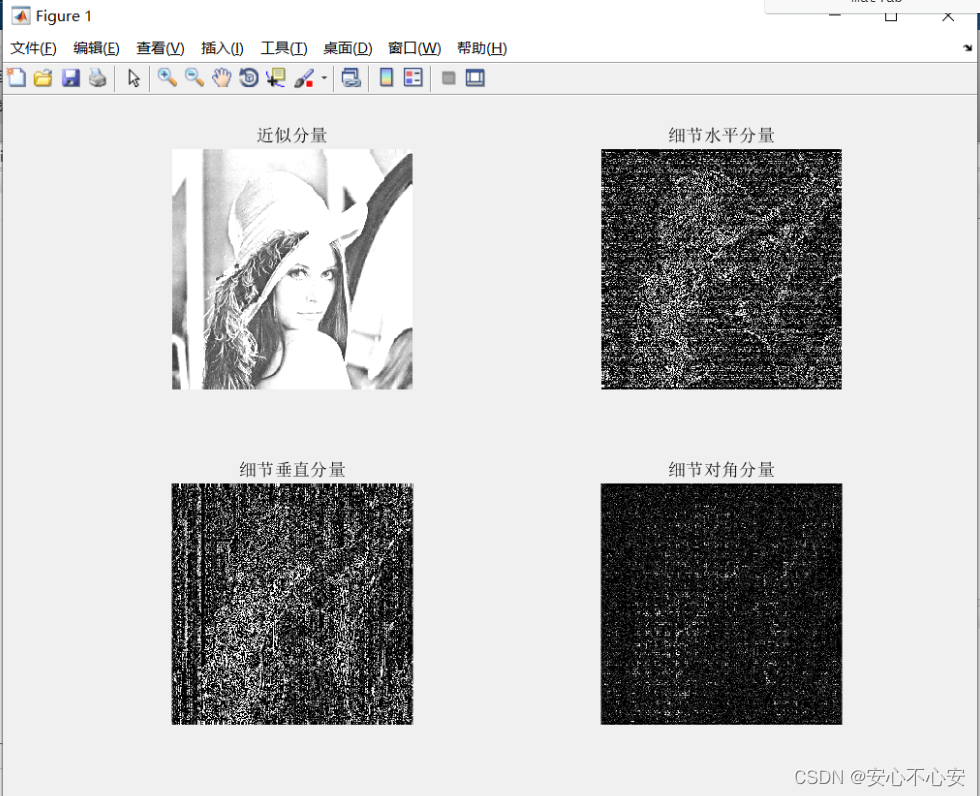Open a file with the folder icon

pos(43,78)
